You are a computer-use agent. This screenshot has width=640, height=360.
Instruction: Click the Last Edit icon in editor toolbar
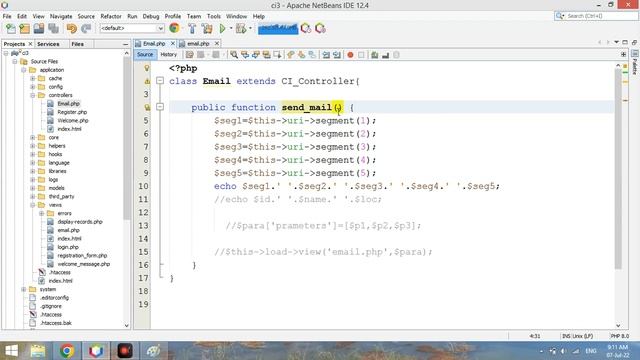190,55
